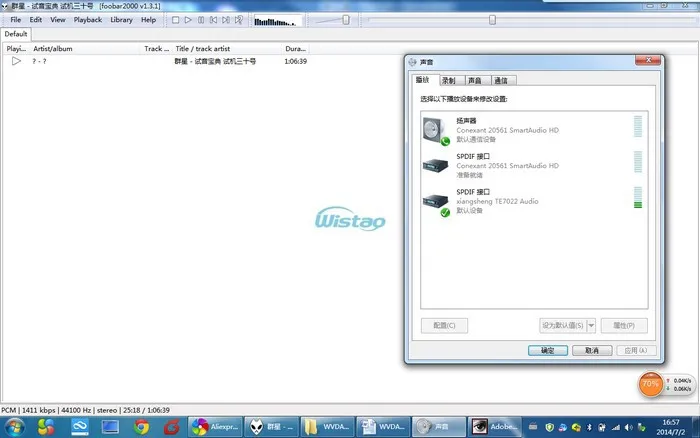Click the level meter beside TE7022 Audio
Image resolution: width=700 pixels, height=438 pixels.
[638, 197]
